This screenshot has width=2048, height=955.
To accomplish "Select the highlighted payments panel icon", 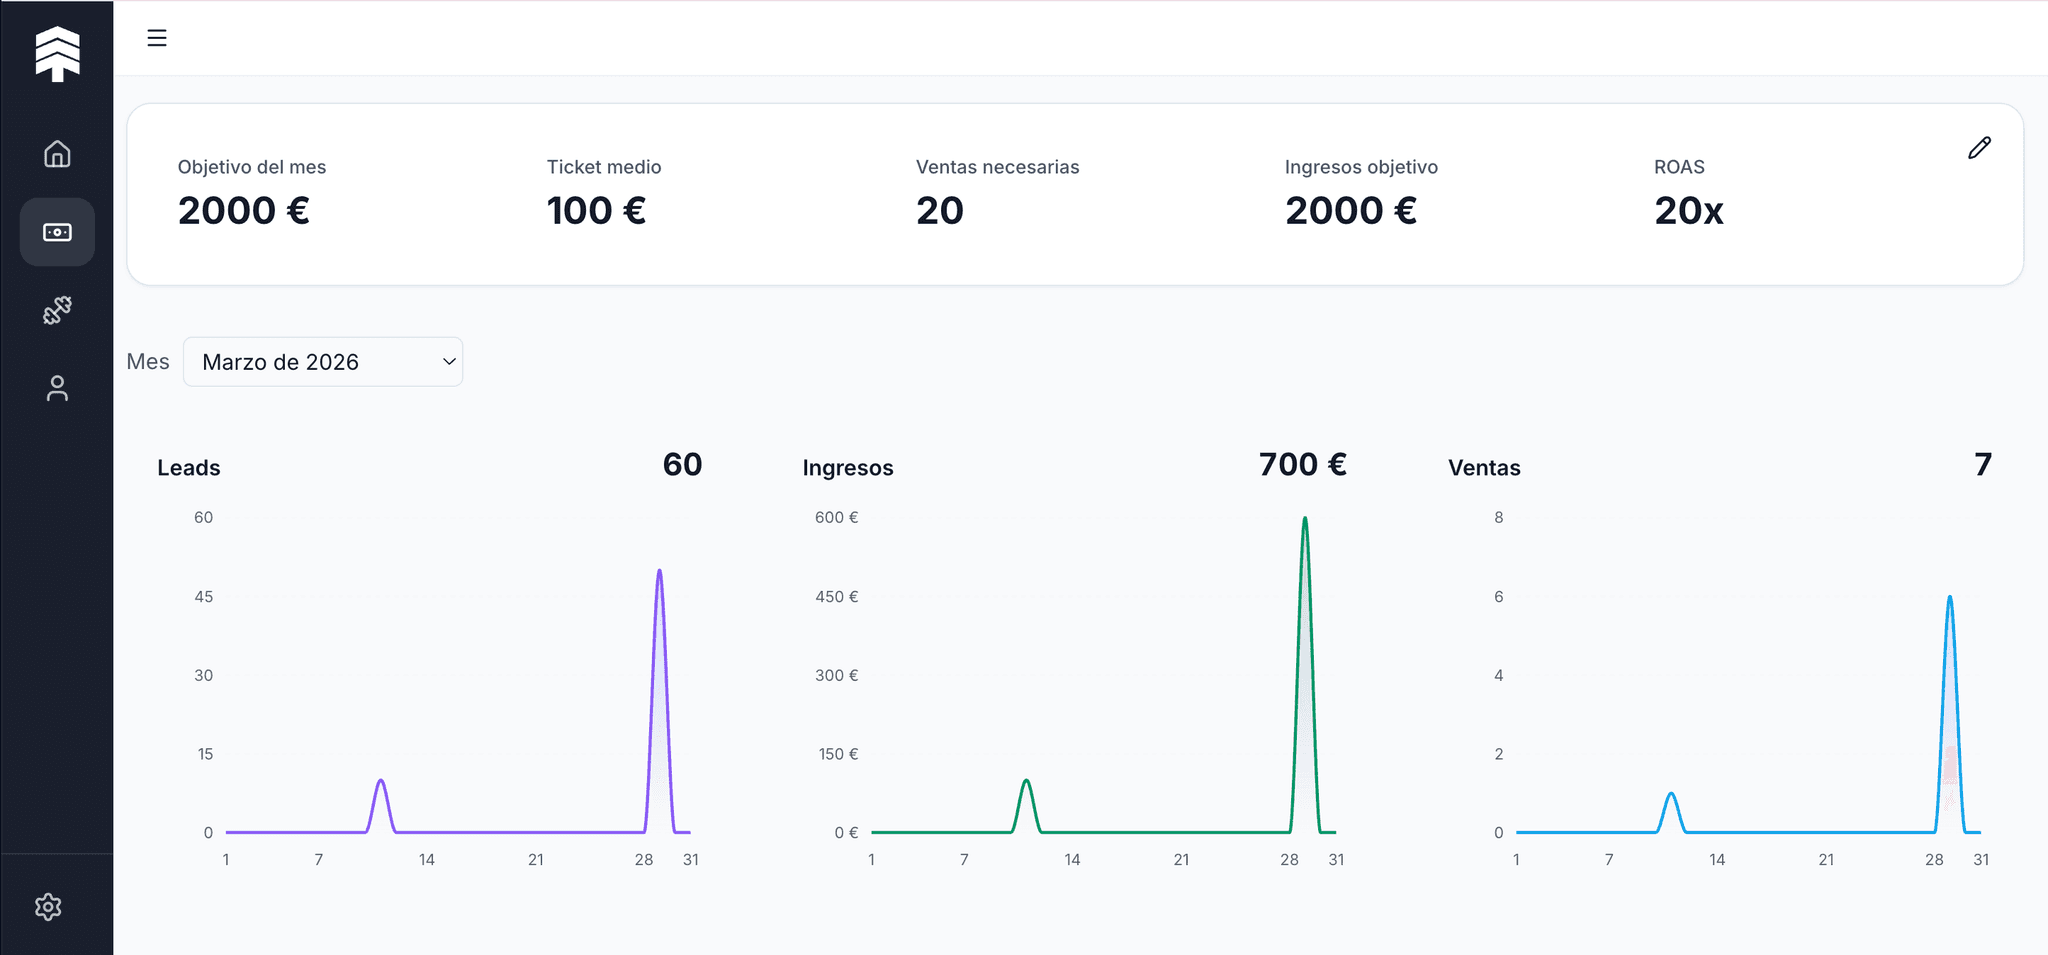I will 57,231.
